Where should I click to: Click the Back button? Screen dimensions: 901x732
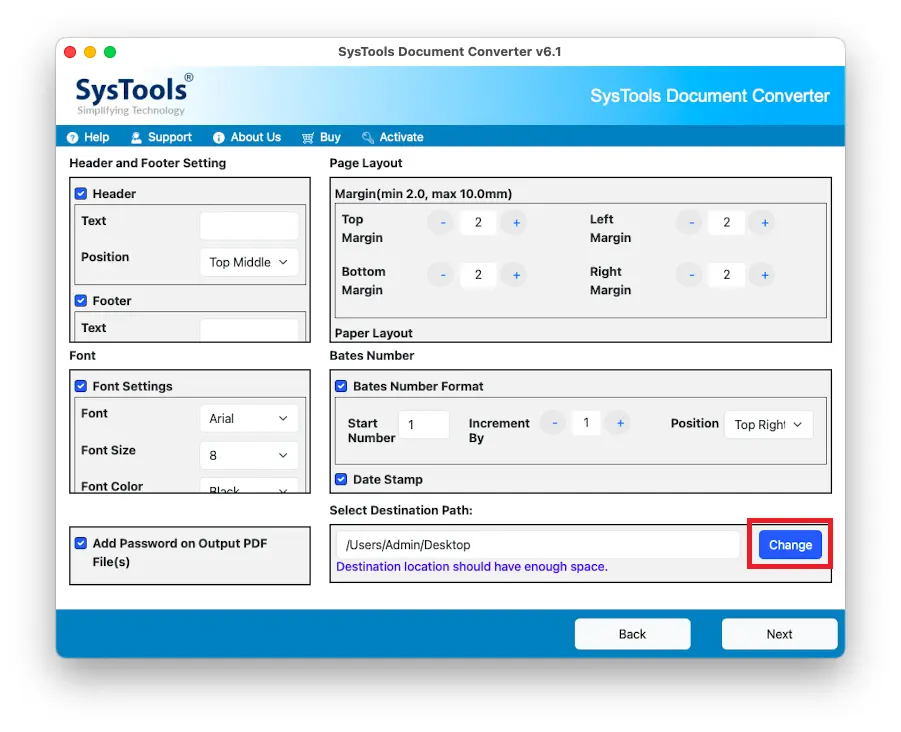coord(632,634)
